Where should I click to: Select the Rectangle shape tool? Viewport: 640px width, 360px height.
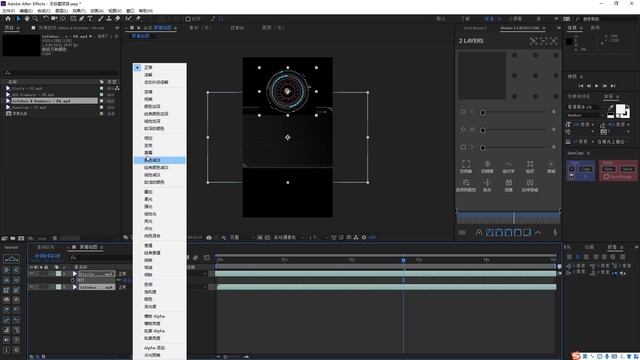73,19
